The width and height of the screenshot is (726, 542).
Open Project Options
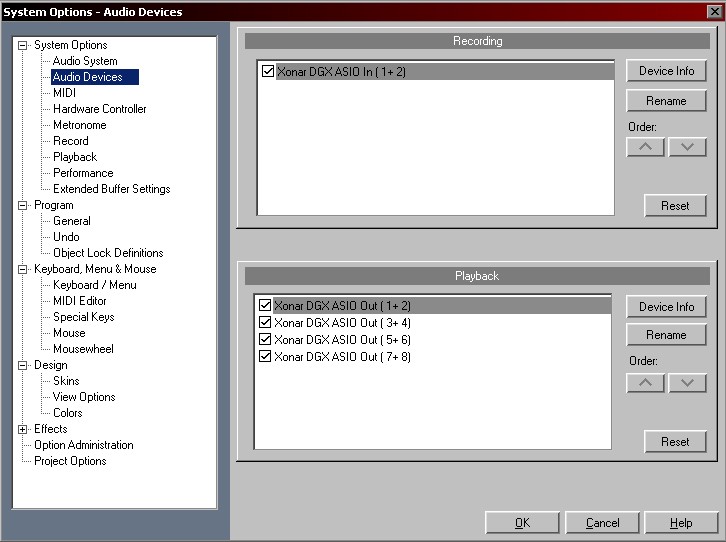pyautogui.click(x=70, y=461)
